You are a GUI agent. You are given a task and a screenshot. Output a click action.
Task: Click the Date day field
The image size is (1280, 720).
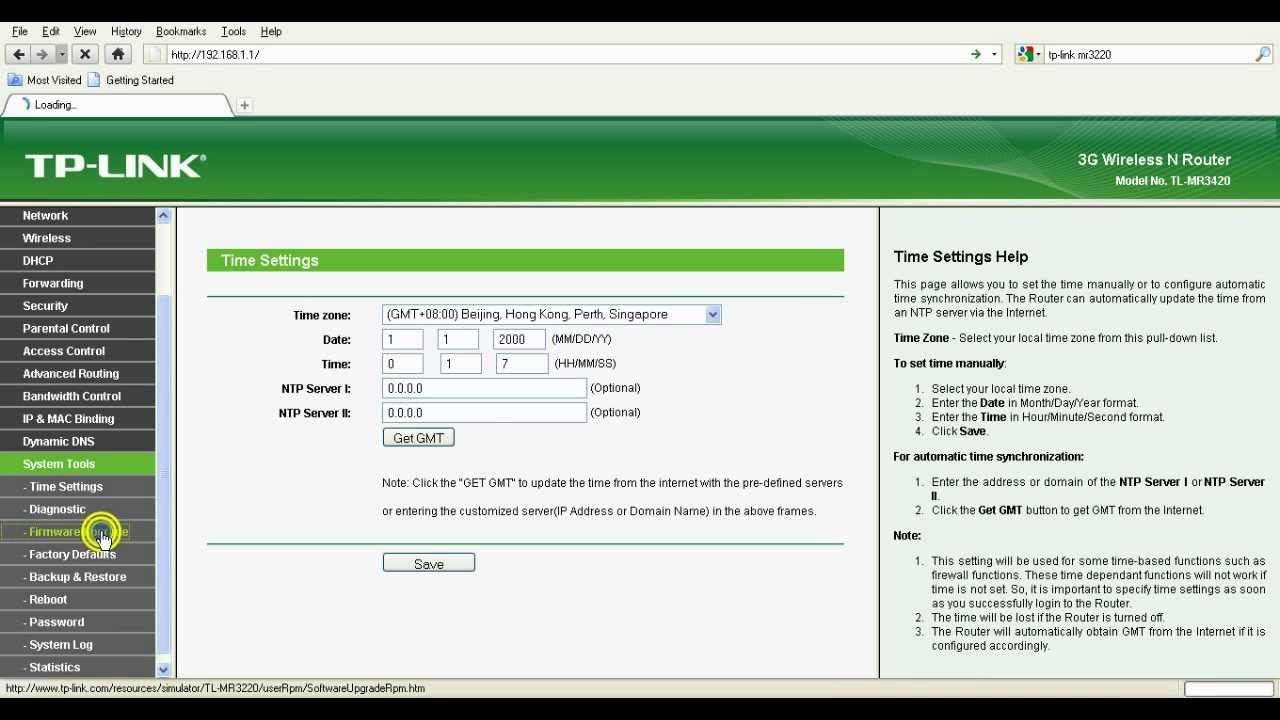tap(458, 339)
